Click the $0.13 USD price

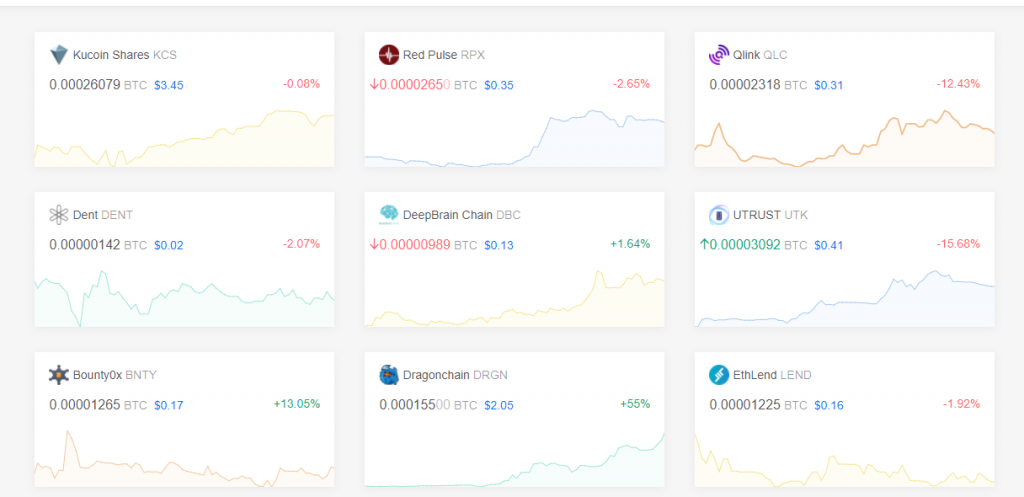click(x=499, y=246)
